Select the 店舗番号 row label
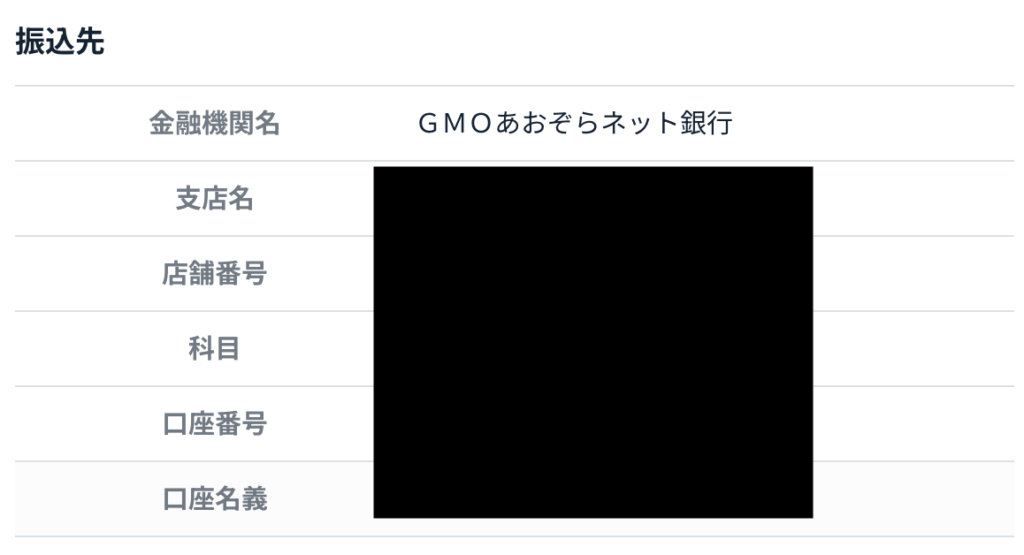Screen dimensions: 1024x555 click(x=214, y=274)
